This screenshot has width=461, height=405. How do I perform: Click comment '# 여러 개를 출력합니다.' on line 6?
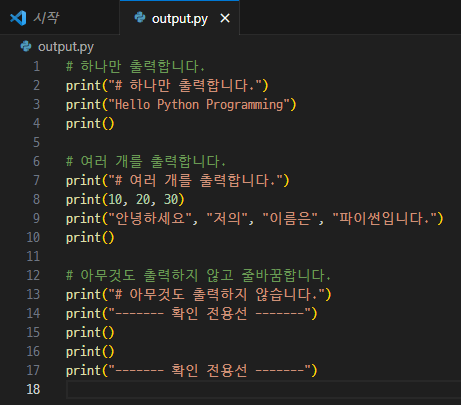(x=146, y=162)
